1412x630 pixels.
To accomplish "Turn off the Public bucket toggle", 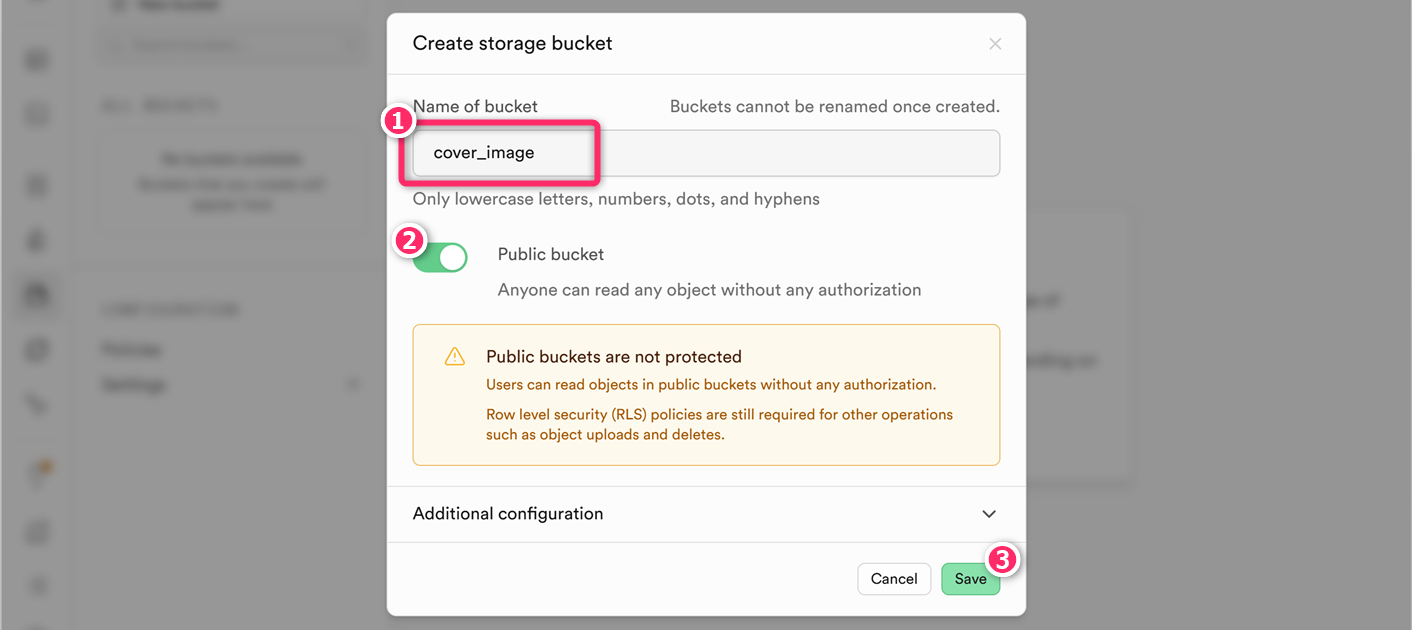I will [441, 257].
